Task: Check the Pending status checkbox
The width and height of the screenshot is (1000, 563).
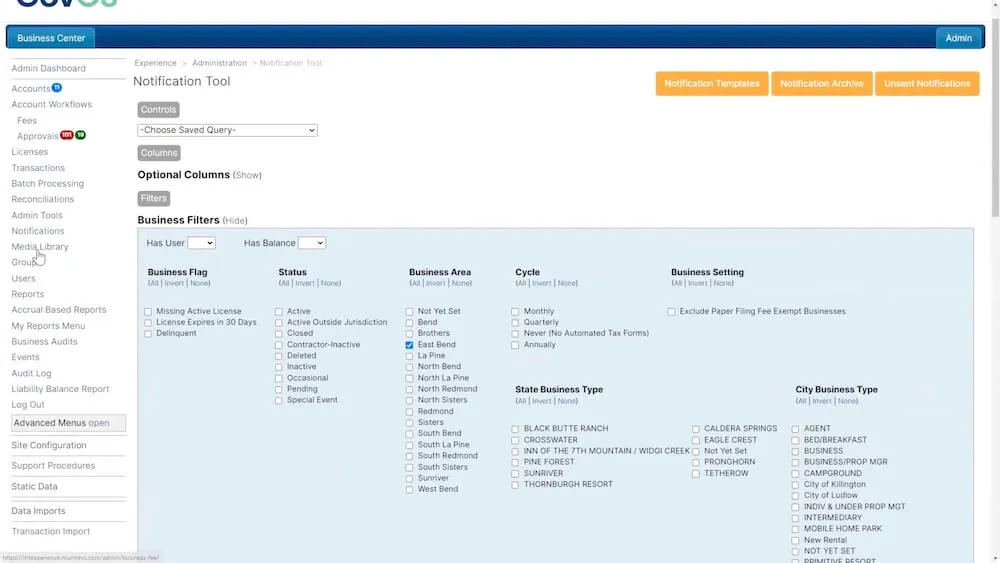Action: tap(279, 390)
